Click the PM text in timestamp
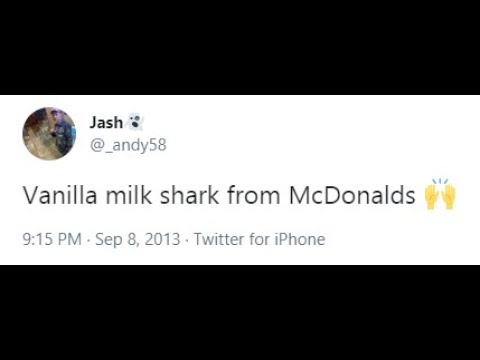The height and width of the screenshot is (360, 480). 70,239
